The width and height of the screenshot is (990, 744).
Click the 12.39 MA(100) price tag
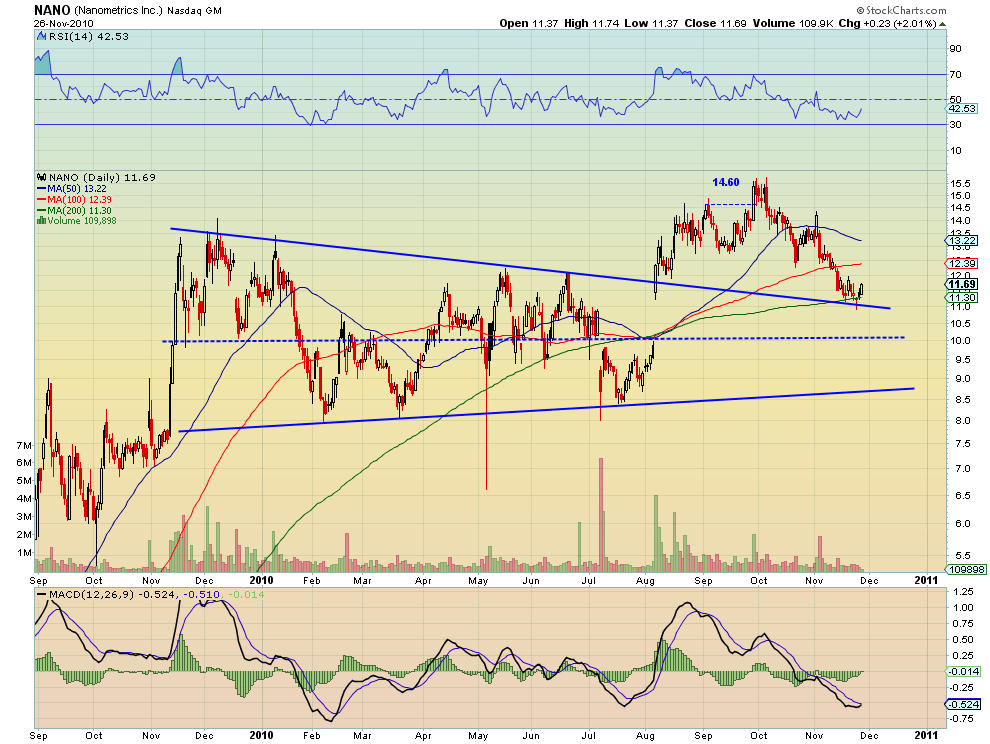click(963, 263)
